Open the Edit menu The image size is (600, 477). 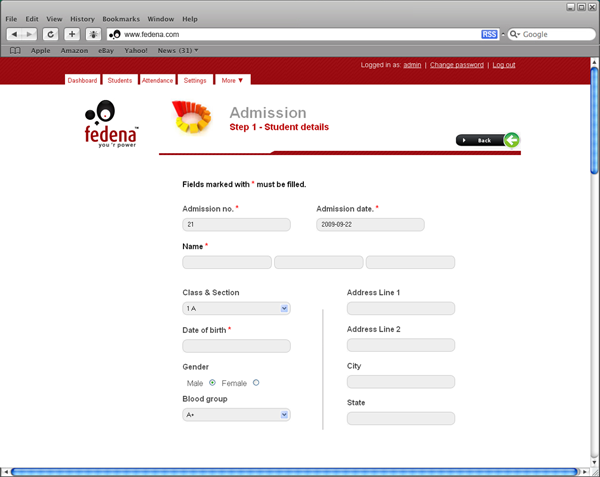(x=32, y=19)
